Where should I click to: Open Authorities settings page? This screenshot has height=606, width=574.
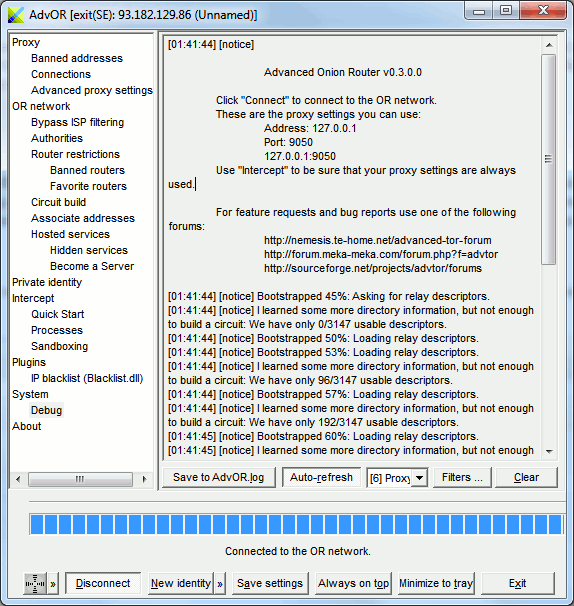pos(57,138)
